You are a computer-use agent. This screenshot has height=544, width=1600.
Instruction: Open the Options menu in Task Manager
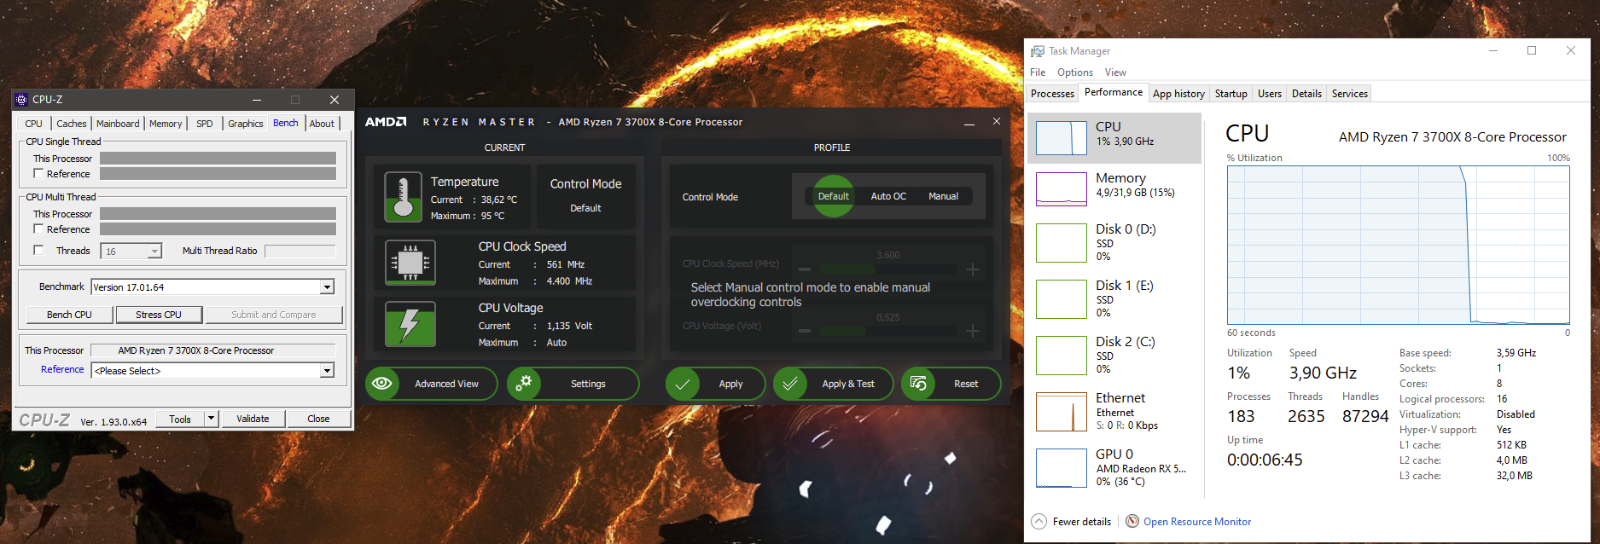click(x=1075, y=72)
